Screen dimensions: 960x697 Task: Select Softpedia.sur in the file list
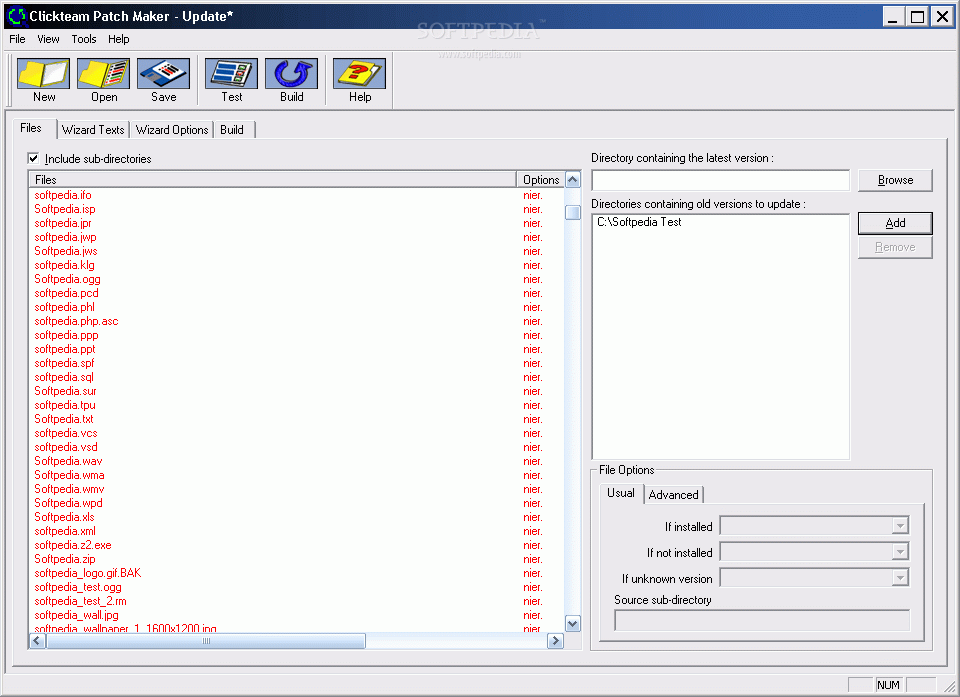(x=66, y=391)
